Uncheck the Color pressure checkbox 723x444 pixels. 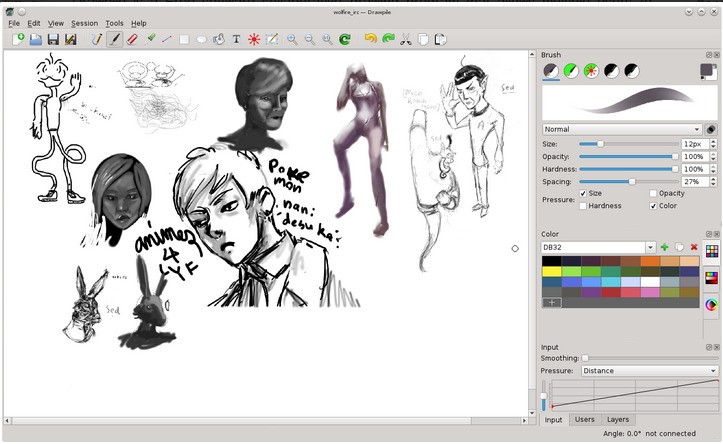(653, 206)
